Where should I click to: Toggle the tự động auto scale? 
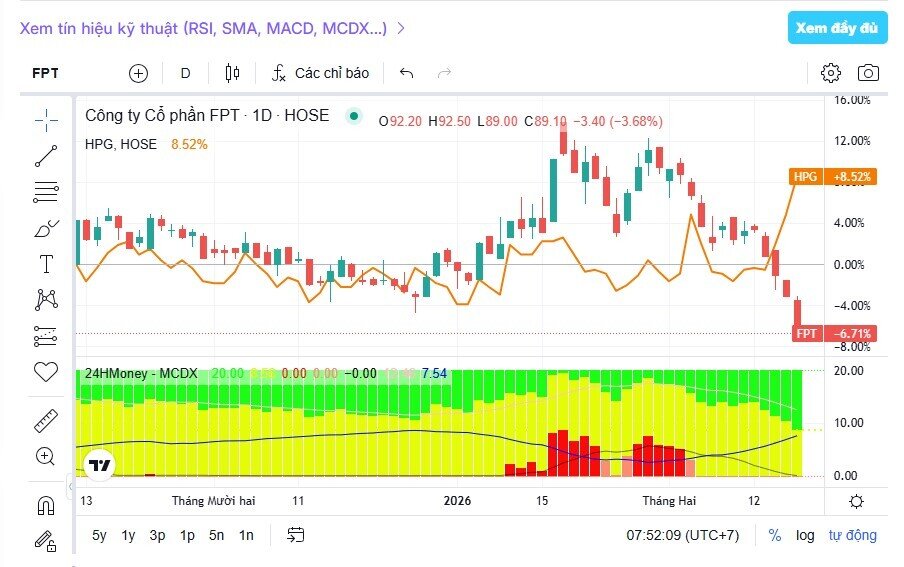853,536
